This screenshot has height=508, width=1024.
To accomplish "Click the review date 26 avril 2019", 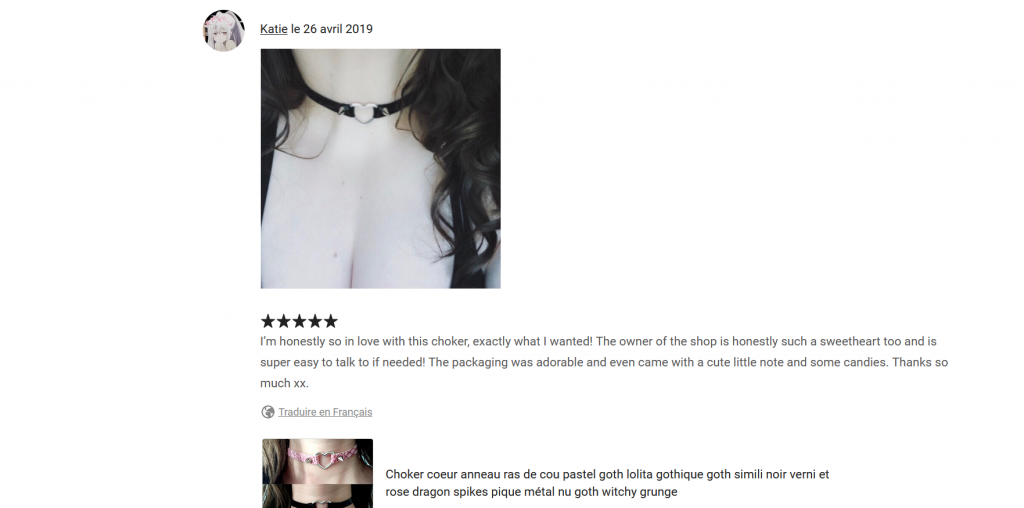I will (331, 29).
